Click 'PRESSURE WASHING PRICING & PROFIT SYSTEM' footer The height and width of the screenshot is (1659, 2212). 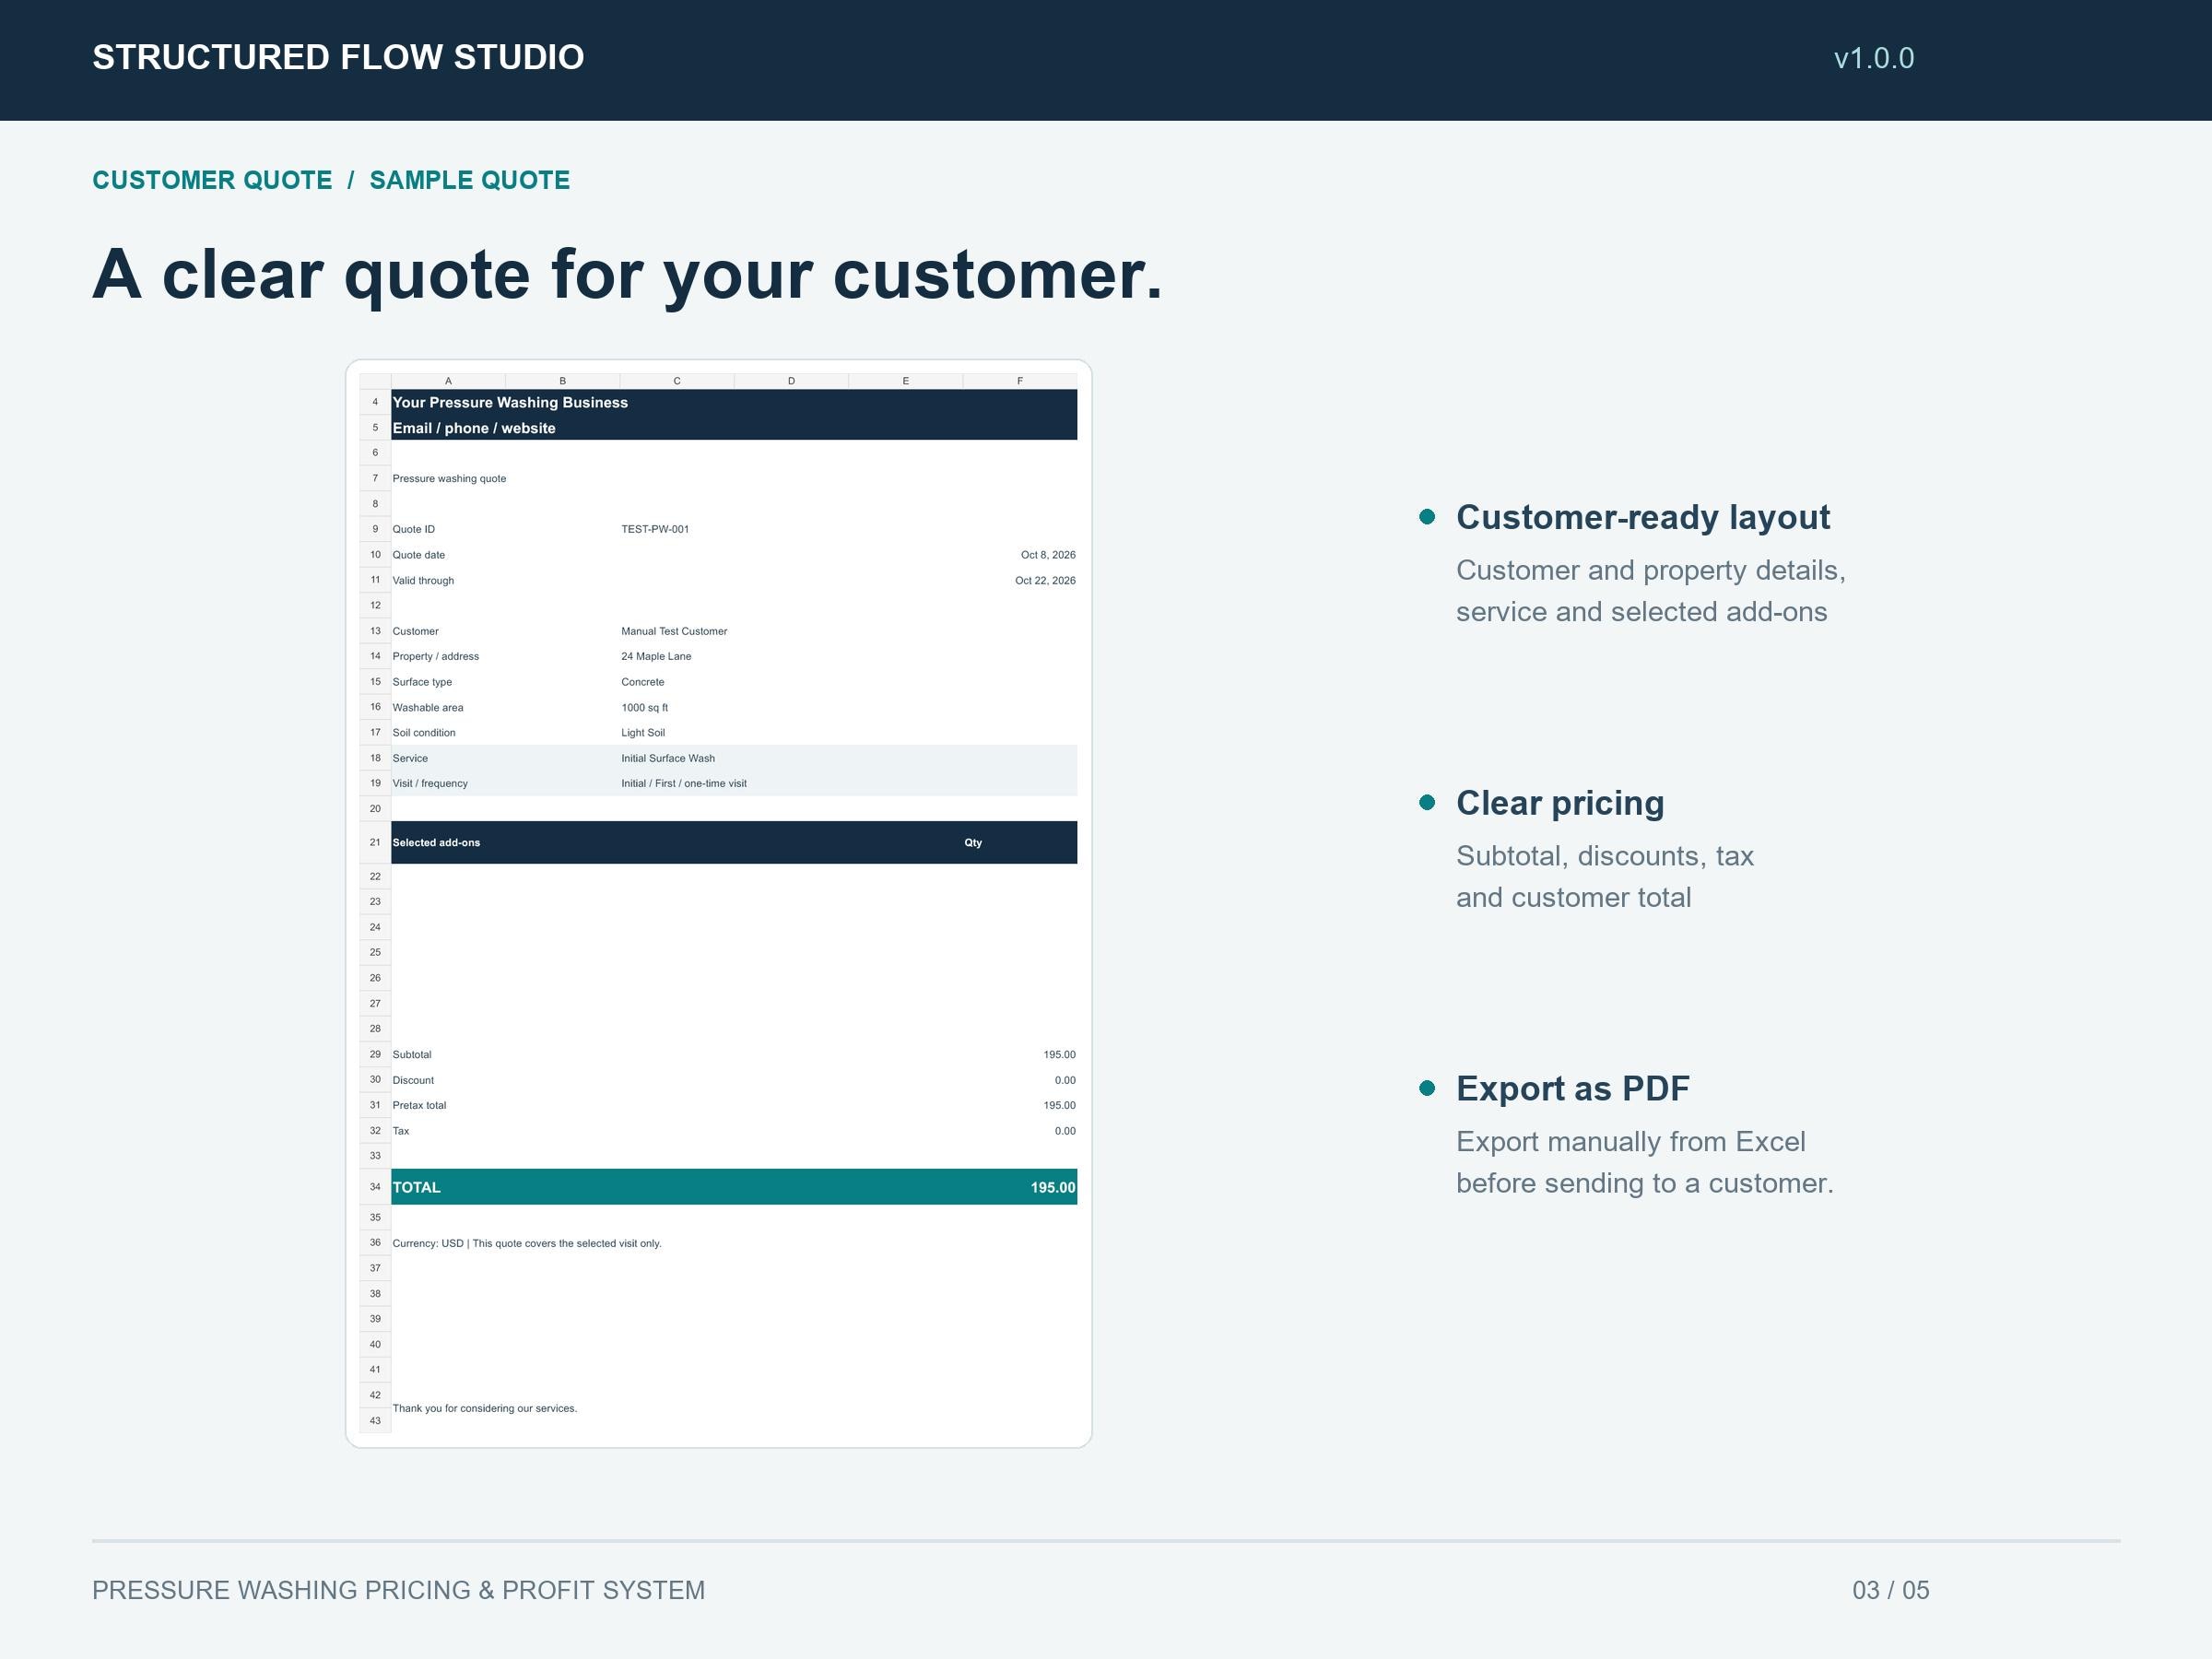(x=399, y=1590)
